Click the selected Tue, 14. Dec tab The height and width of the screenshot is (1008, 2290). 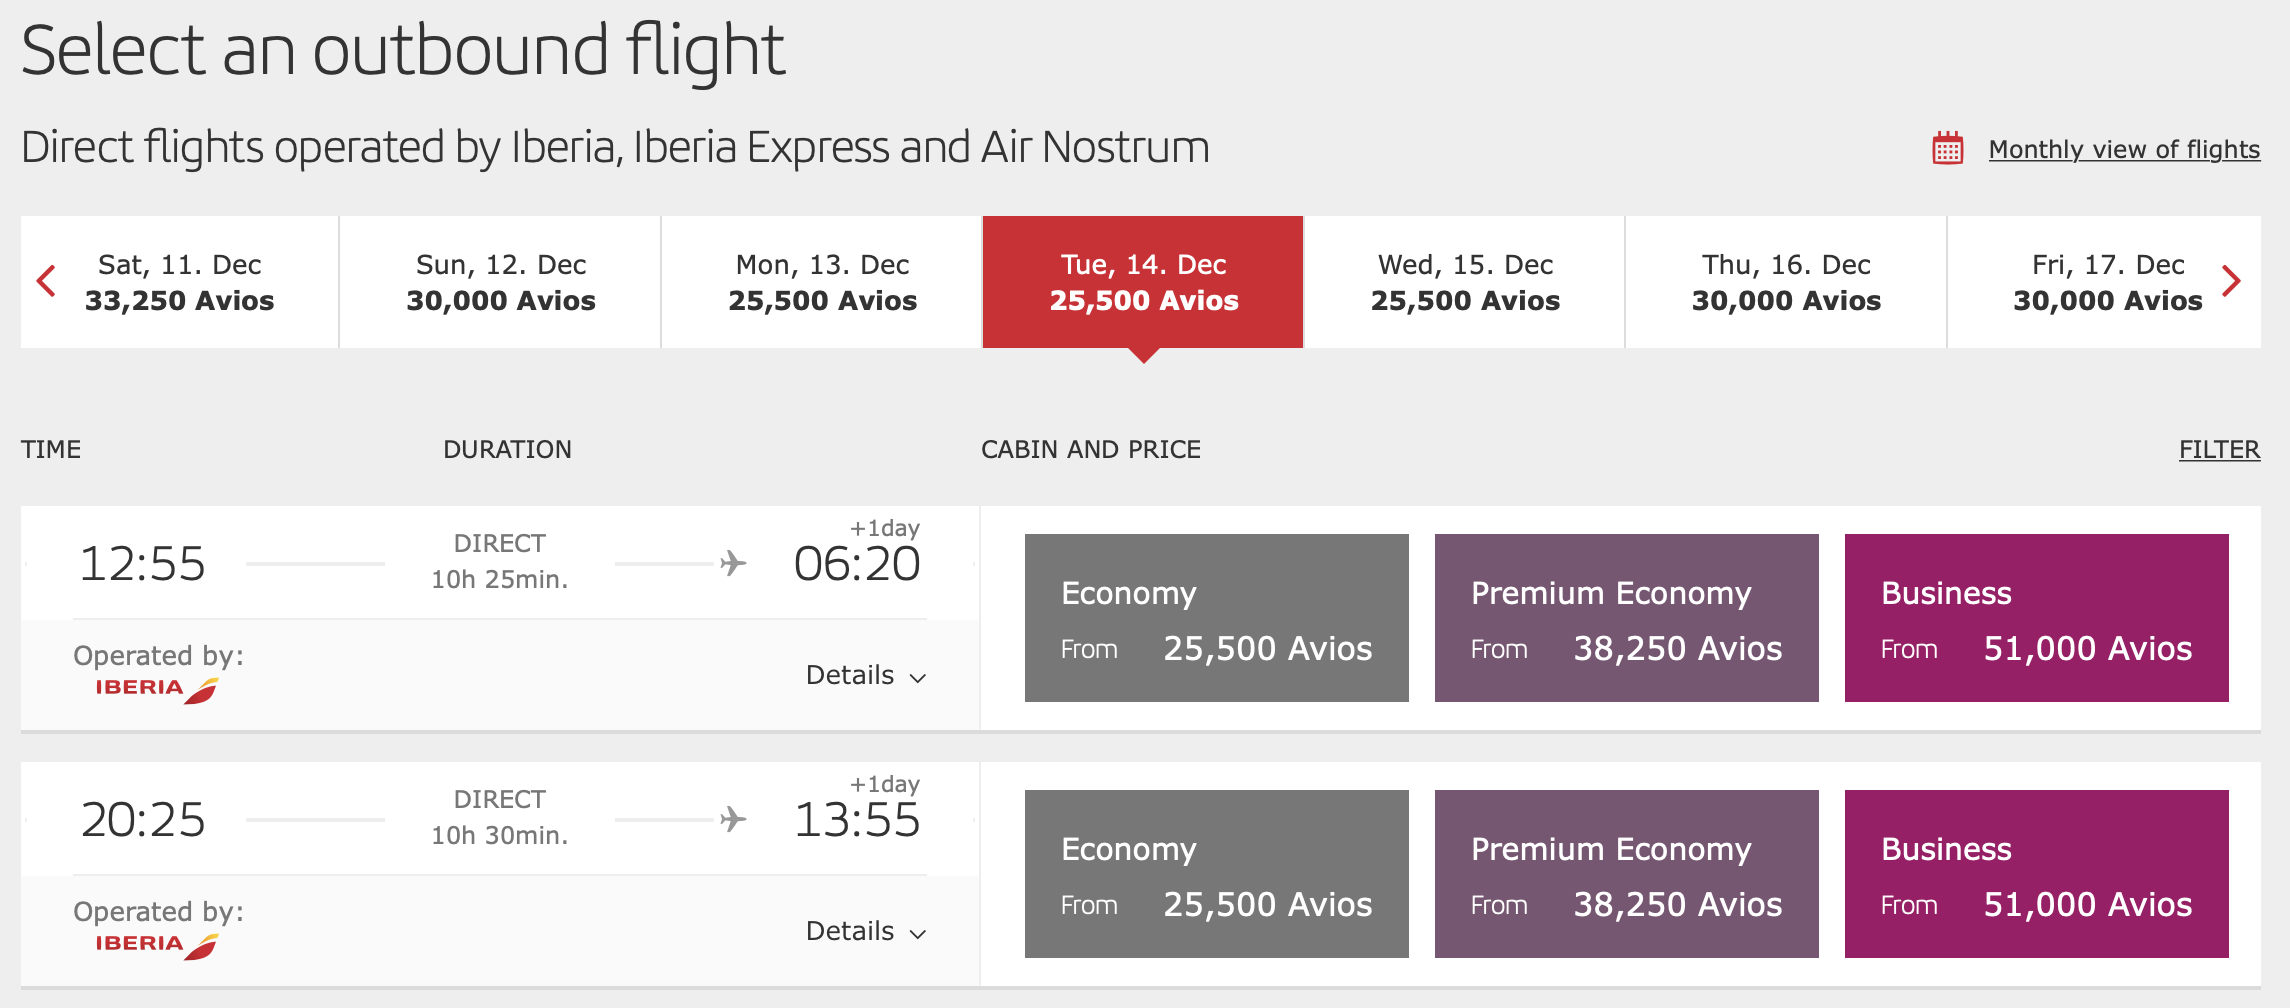[1143, 281]
